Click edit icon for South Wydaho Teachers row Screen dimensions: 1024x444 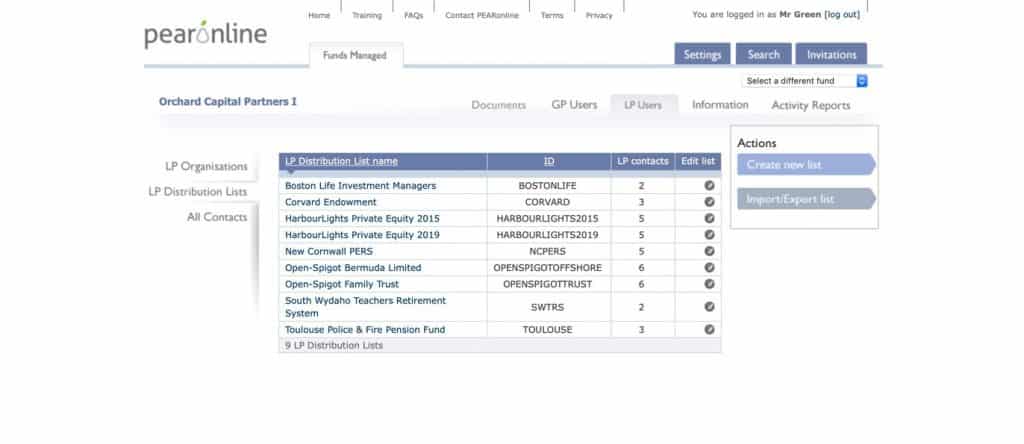click(x=709, y=306)
